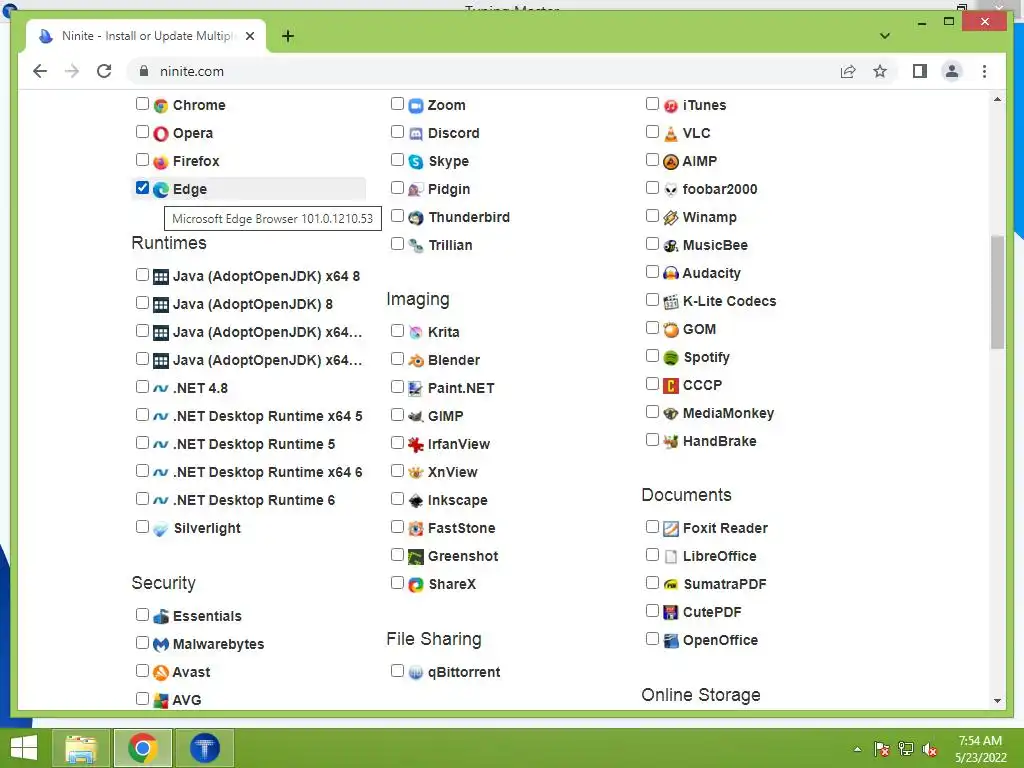Tick the Greenshot checkbox
The height and width of the screenshot is (768, 1024).
397,555
